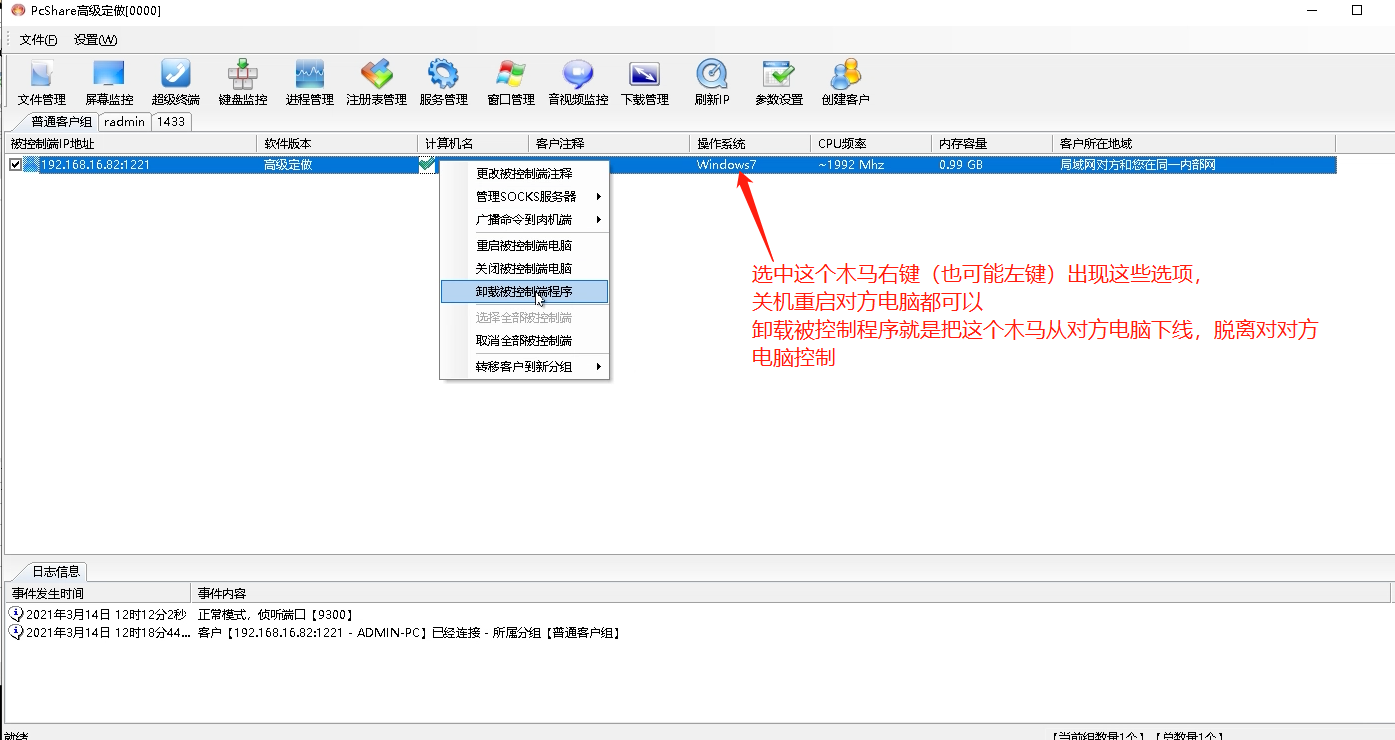
Task: Open the 文件(F) menu
Action: click(38, 40)
